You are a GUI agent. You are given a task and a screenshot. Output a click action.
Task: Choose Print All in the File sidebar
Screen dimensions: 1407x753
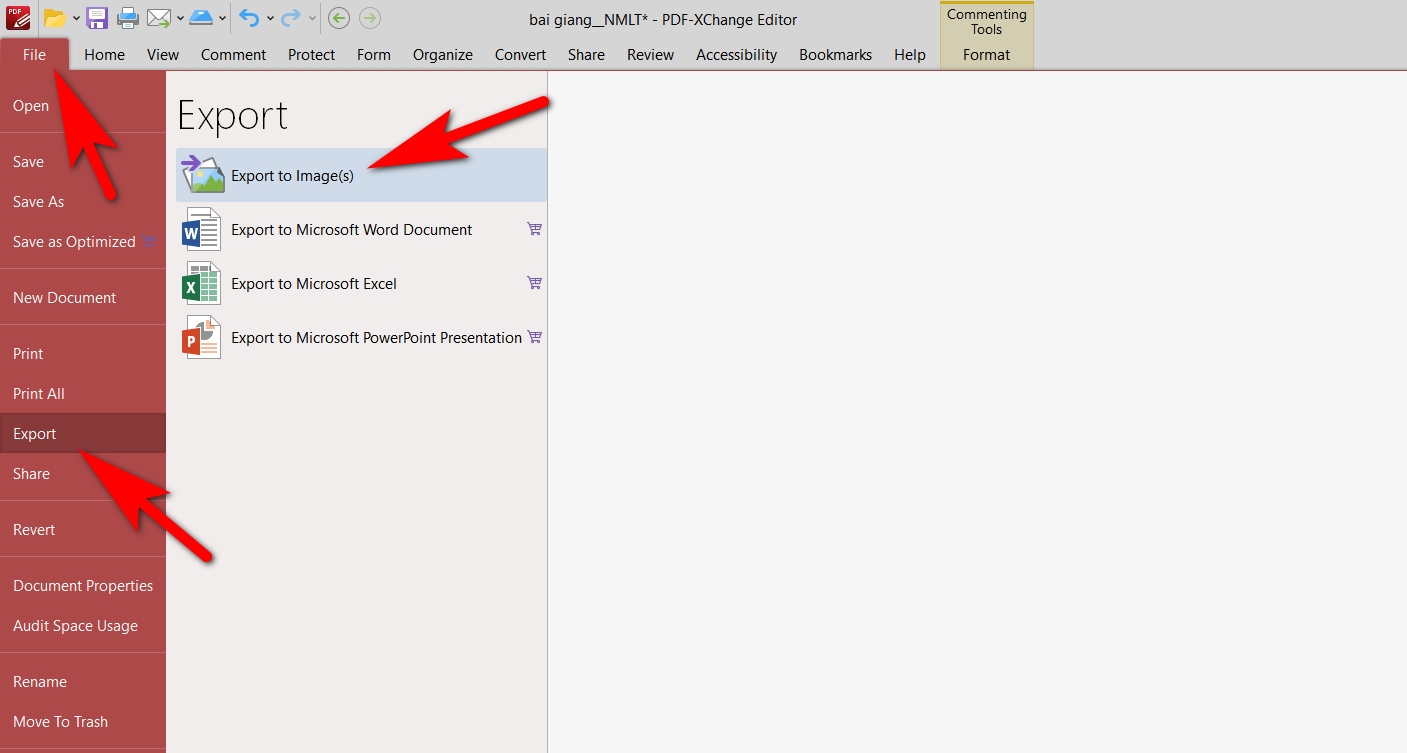(x=83, y=394)
